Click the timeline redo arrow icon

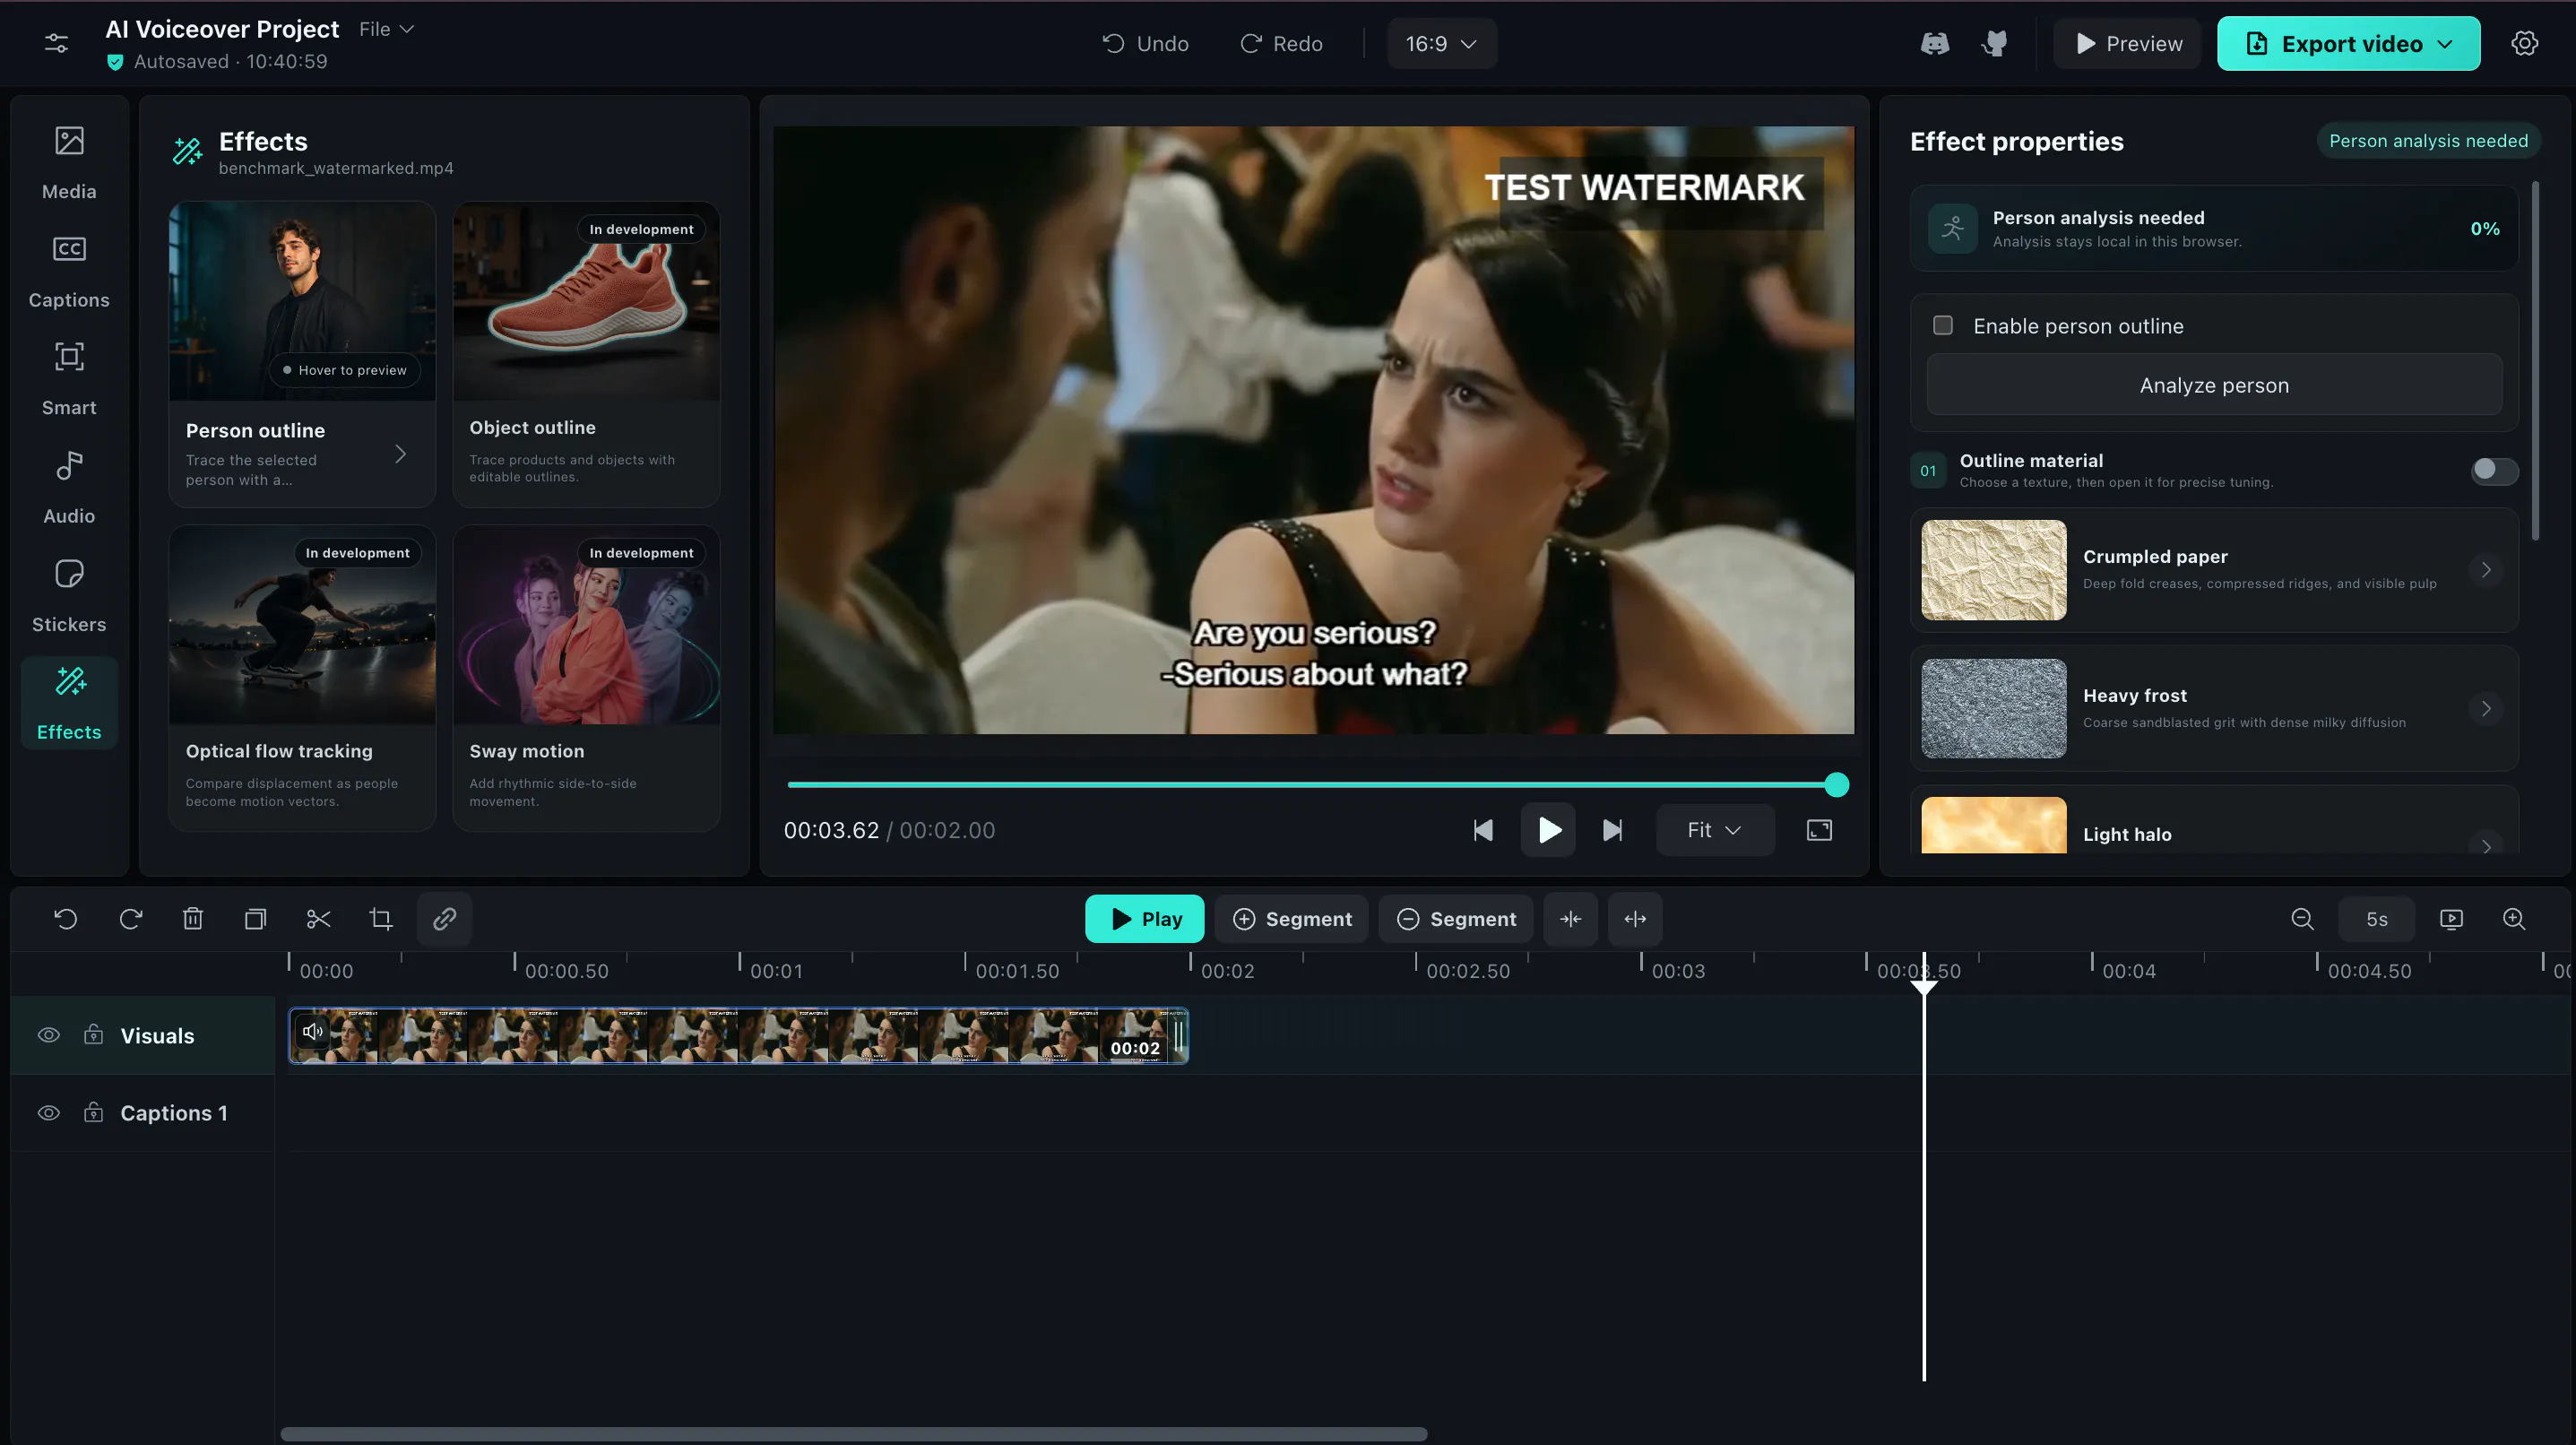tap(130, 919)
